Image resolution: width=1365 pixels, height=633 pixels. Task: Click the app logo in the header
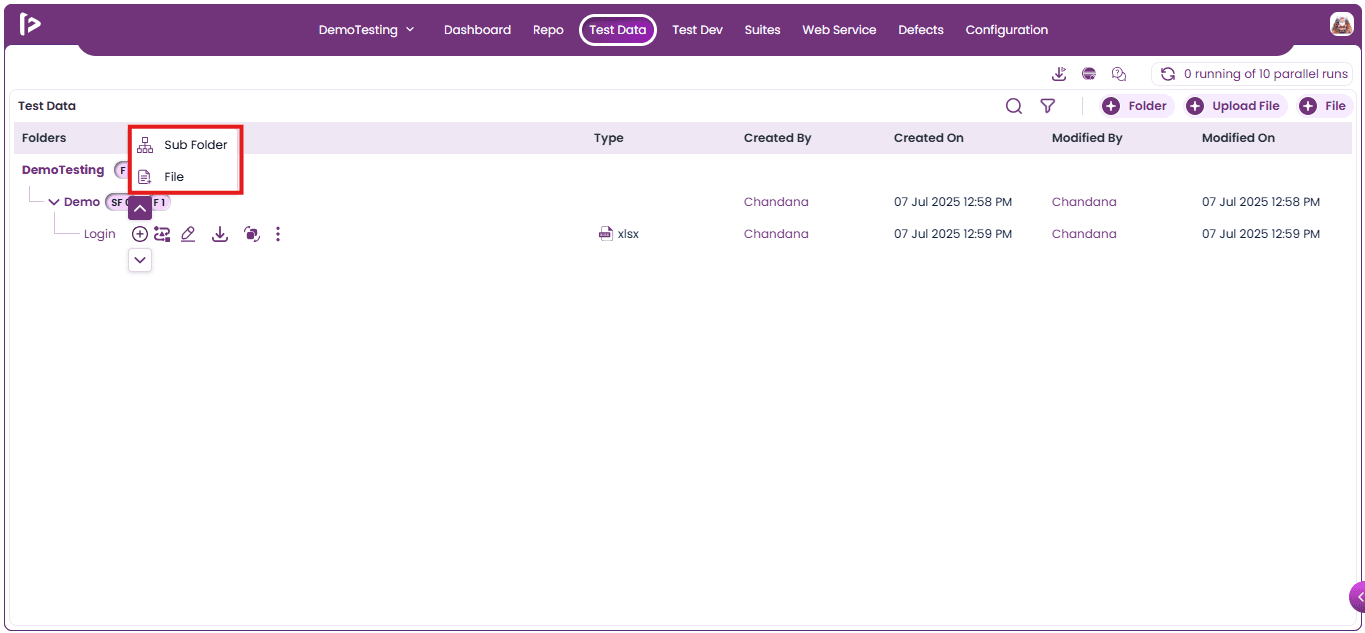click(30, 25)
